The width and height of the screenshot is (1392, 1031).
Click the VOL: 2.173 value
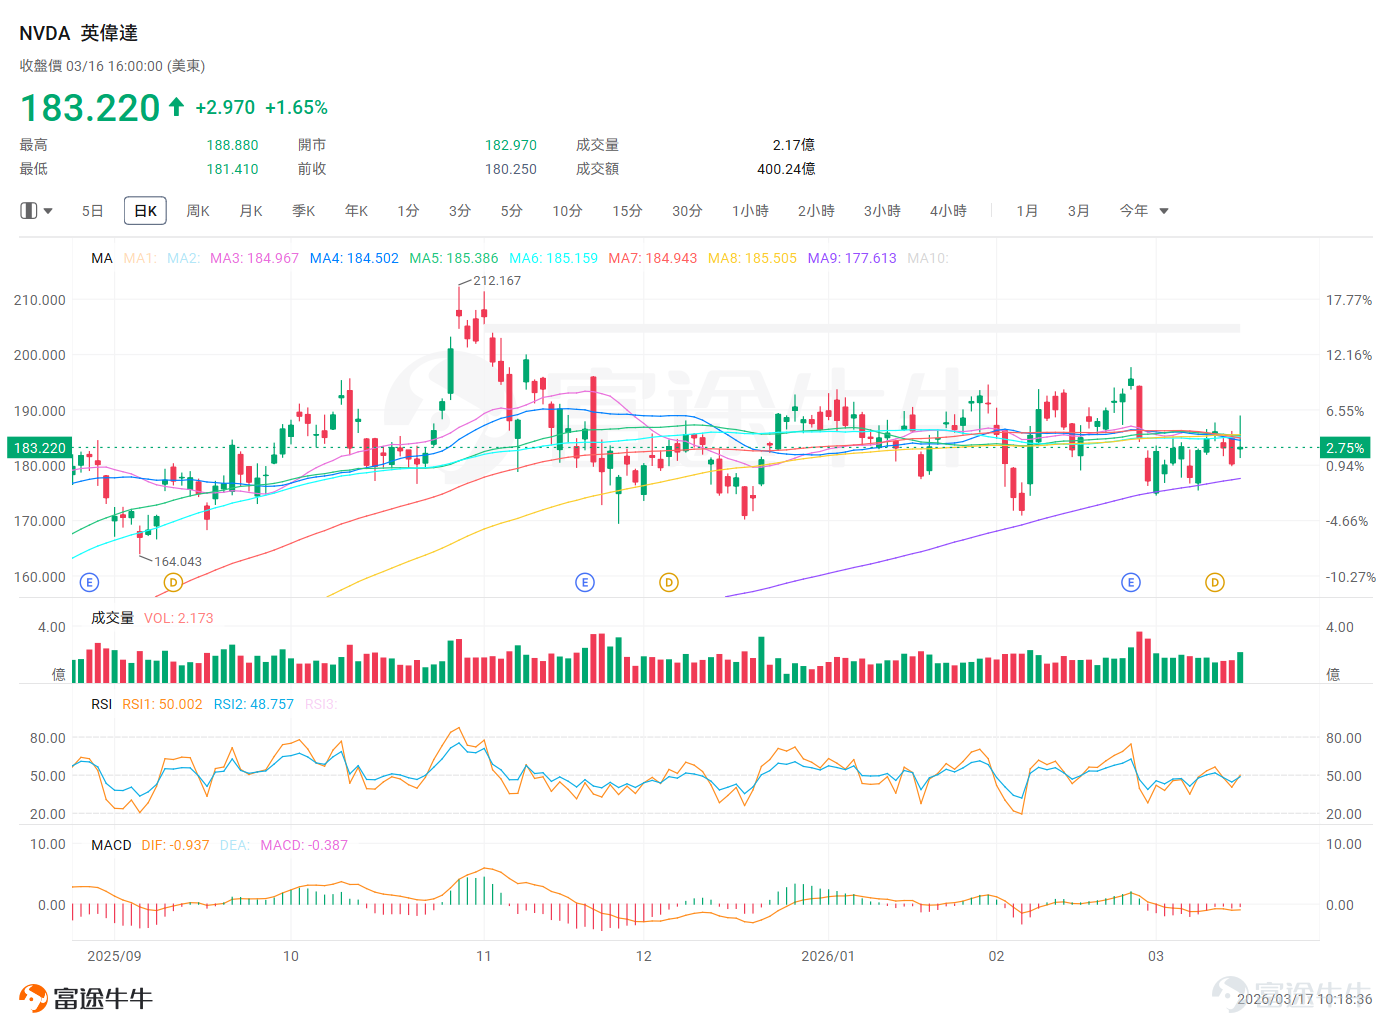pos(179,618)
